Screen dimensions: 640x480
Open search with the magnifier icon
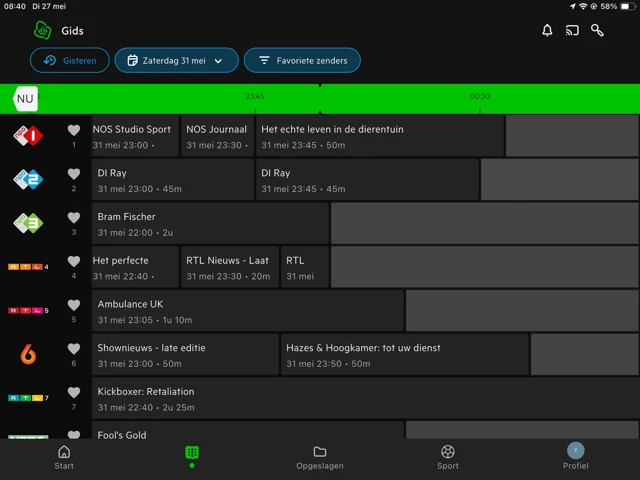pos(597,30)
